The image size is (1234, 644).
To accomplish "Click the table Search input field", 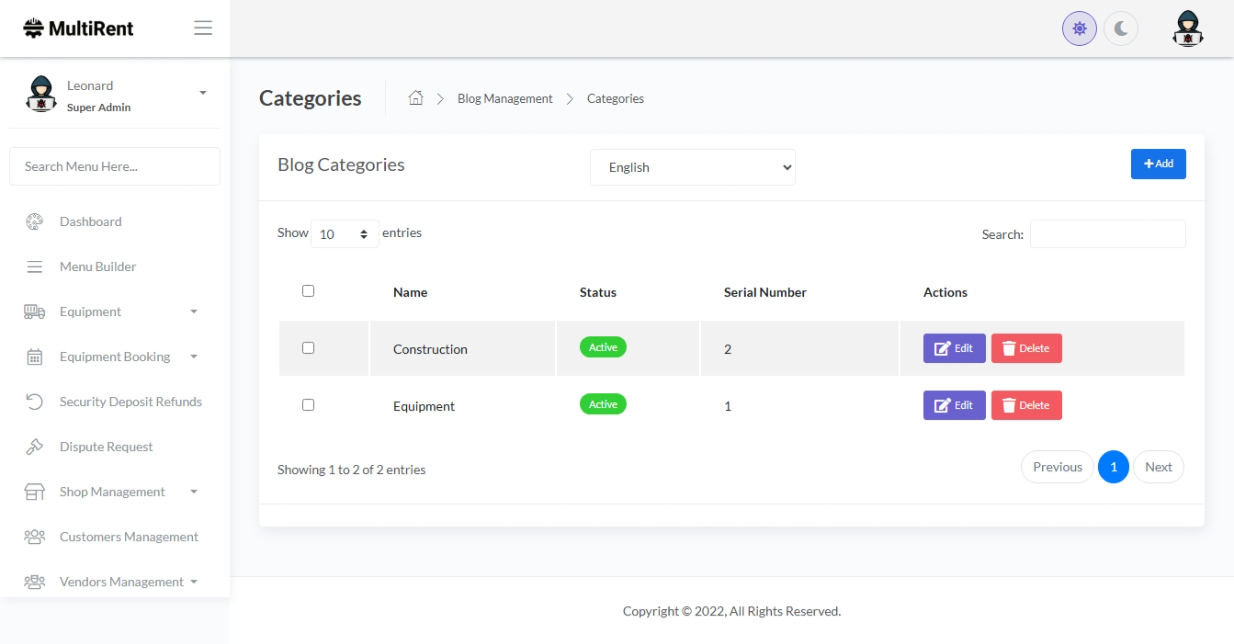I will 1107,234.
